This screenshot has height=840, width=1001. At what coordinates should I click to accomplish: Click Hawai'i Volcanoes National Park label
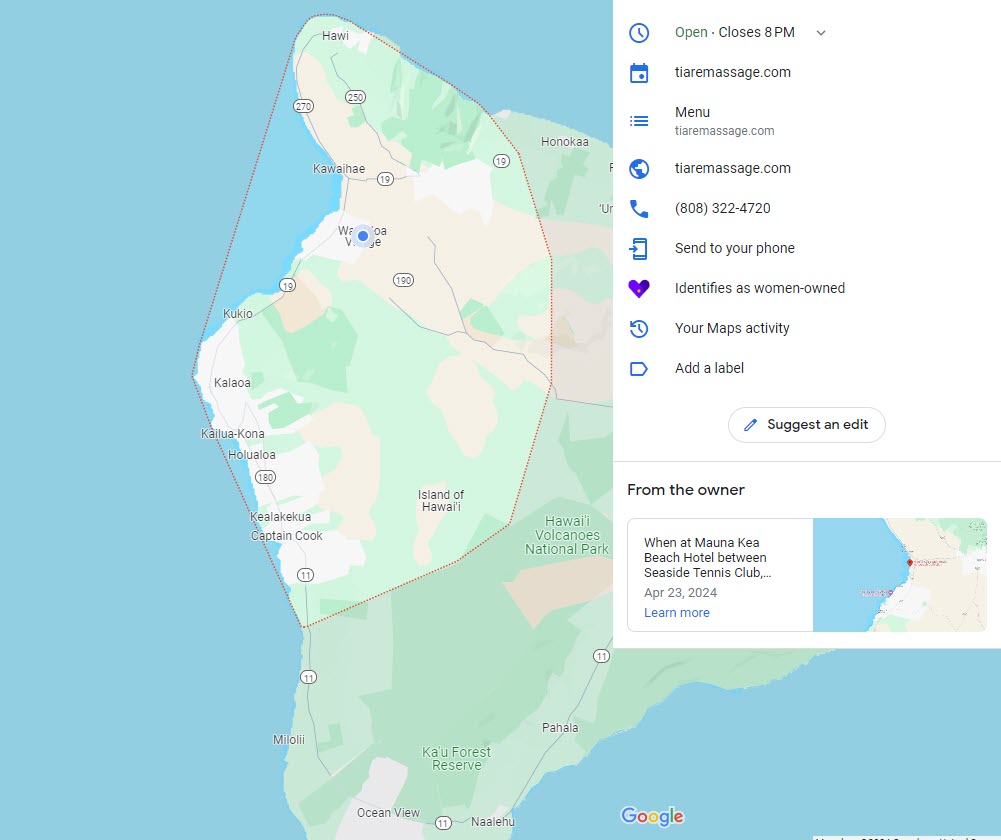tap(566, 535)
